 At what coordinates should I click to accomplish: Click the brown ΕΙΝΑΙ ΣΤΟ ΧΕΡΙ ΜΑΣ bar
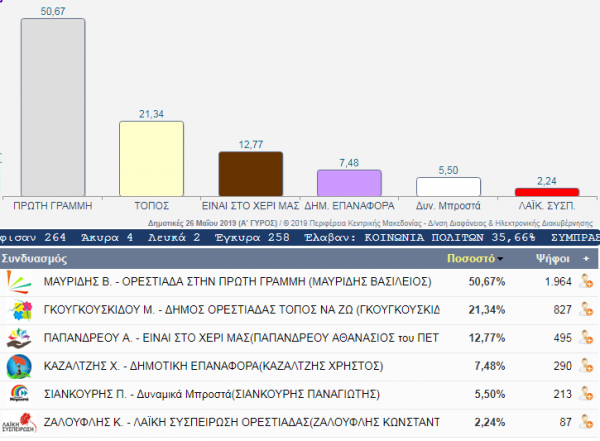(x=250, y=174)
